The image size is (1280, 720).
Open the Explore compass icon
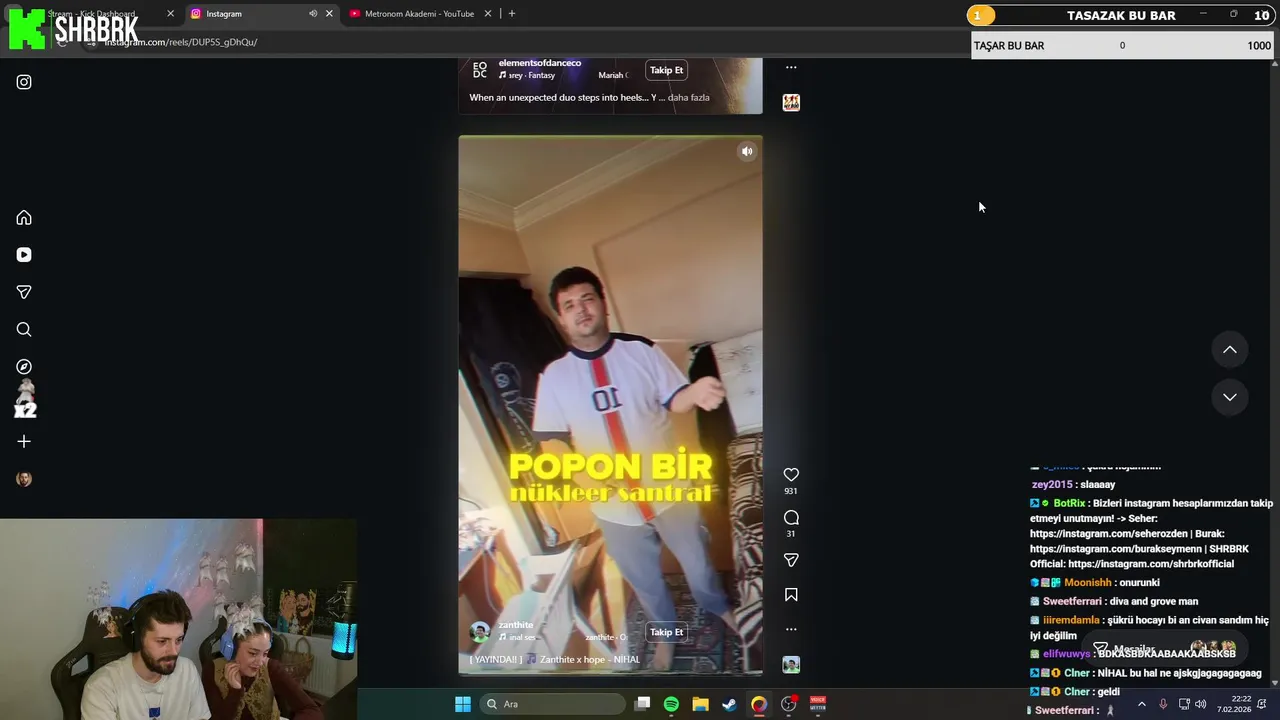(24, 367)
